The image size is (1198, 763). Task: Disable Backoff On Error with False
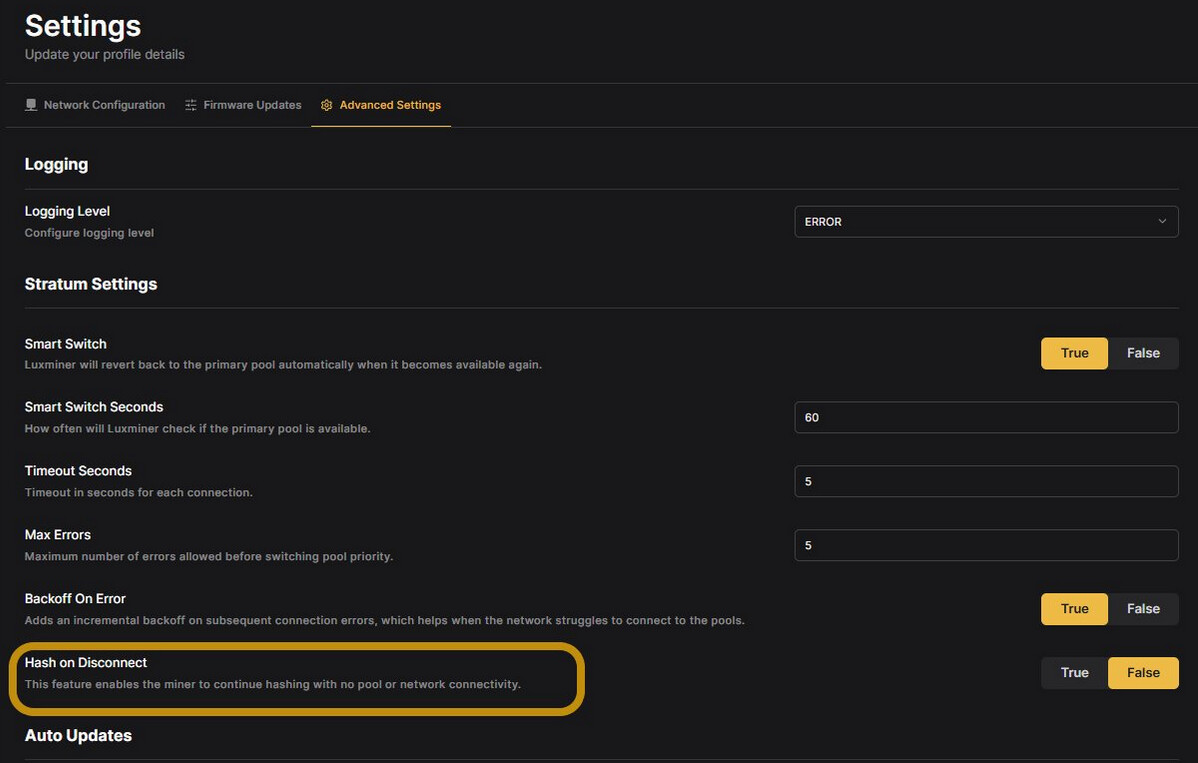click(x=1143, y=609)
